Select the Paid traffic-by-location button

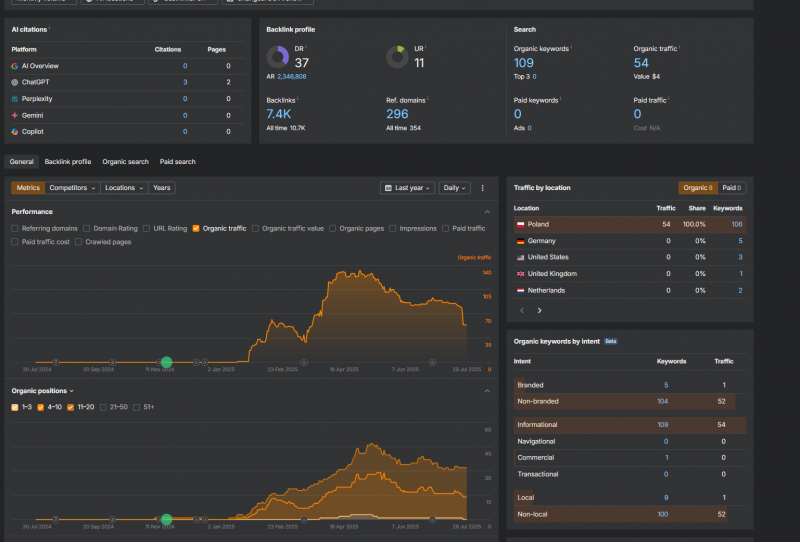click(x=732, y=188)
